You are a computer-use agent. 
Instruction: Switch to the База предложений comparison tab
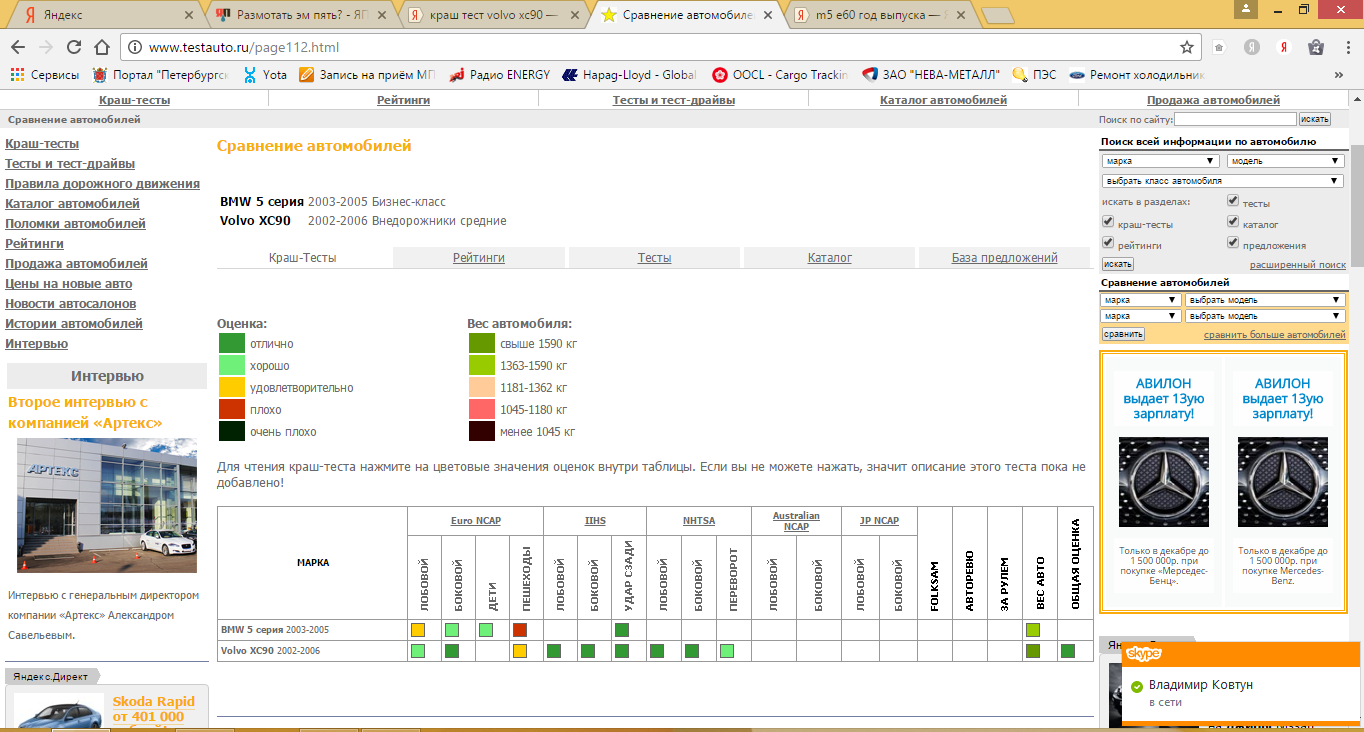pyautogui.click(x=1005, y=258)
